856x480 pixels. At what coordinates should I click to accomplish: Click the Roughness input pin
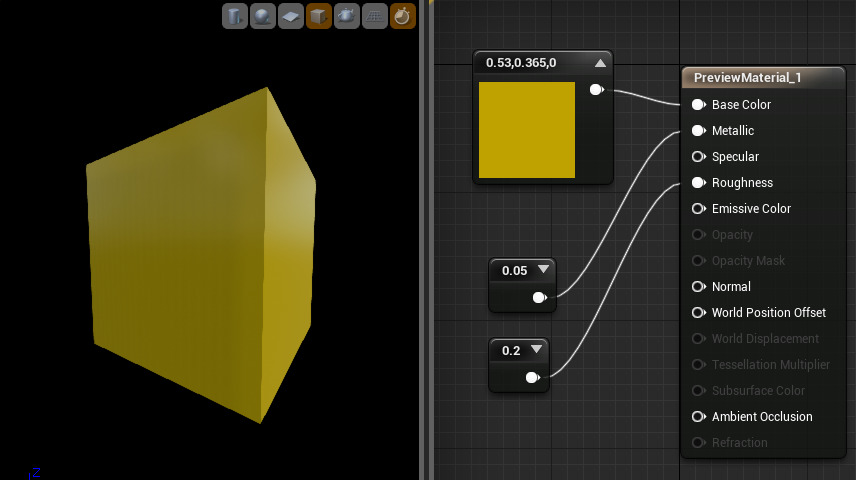[x=698, y=182]
